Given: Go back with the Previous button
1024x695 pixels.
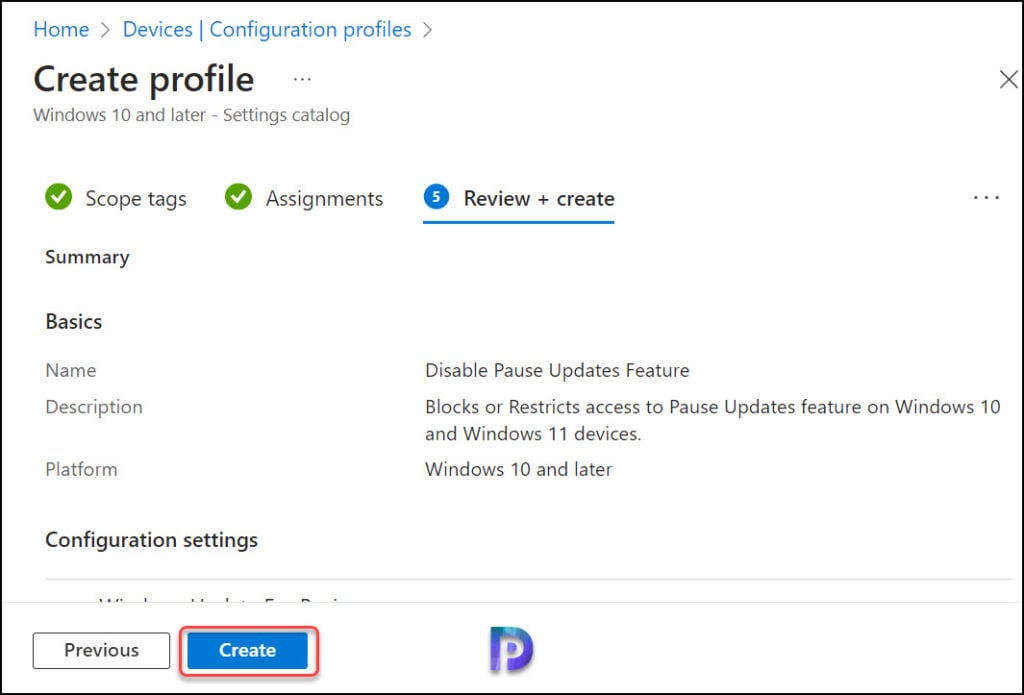Looking at the screenshot, I should [x=101, y=650].
